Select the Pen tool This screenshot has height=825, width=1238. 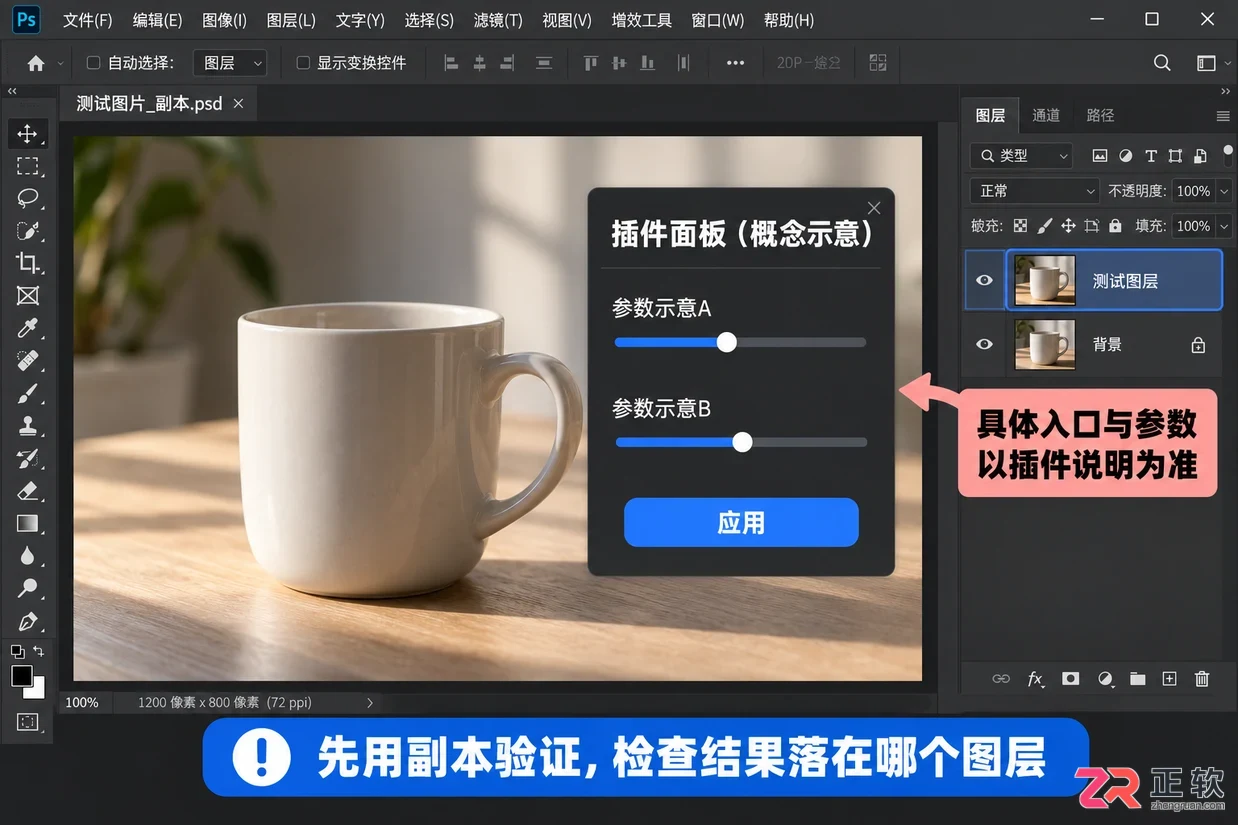coord(27,621)
